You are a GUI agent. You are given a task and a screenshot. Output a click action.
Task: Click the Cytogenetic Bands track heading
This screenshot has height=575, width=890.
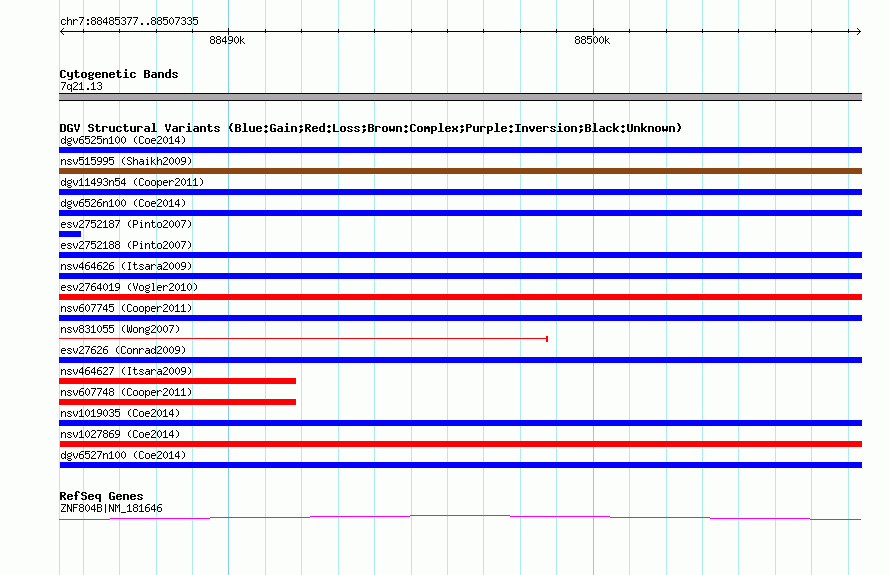[119, 74]
